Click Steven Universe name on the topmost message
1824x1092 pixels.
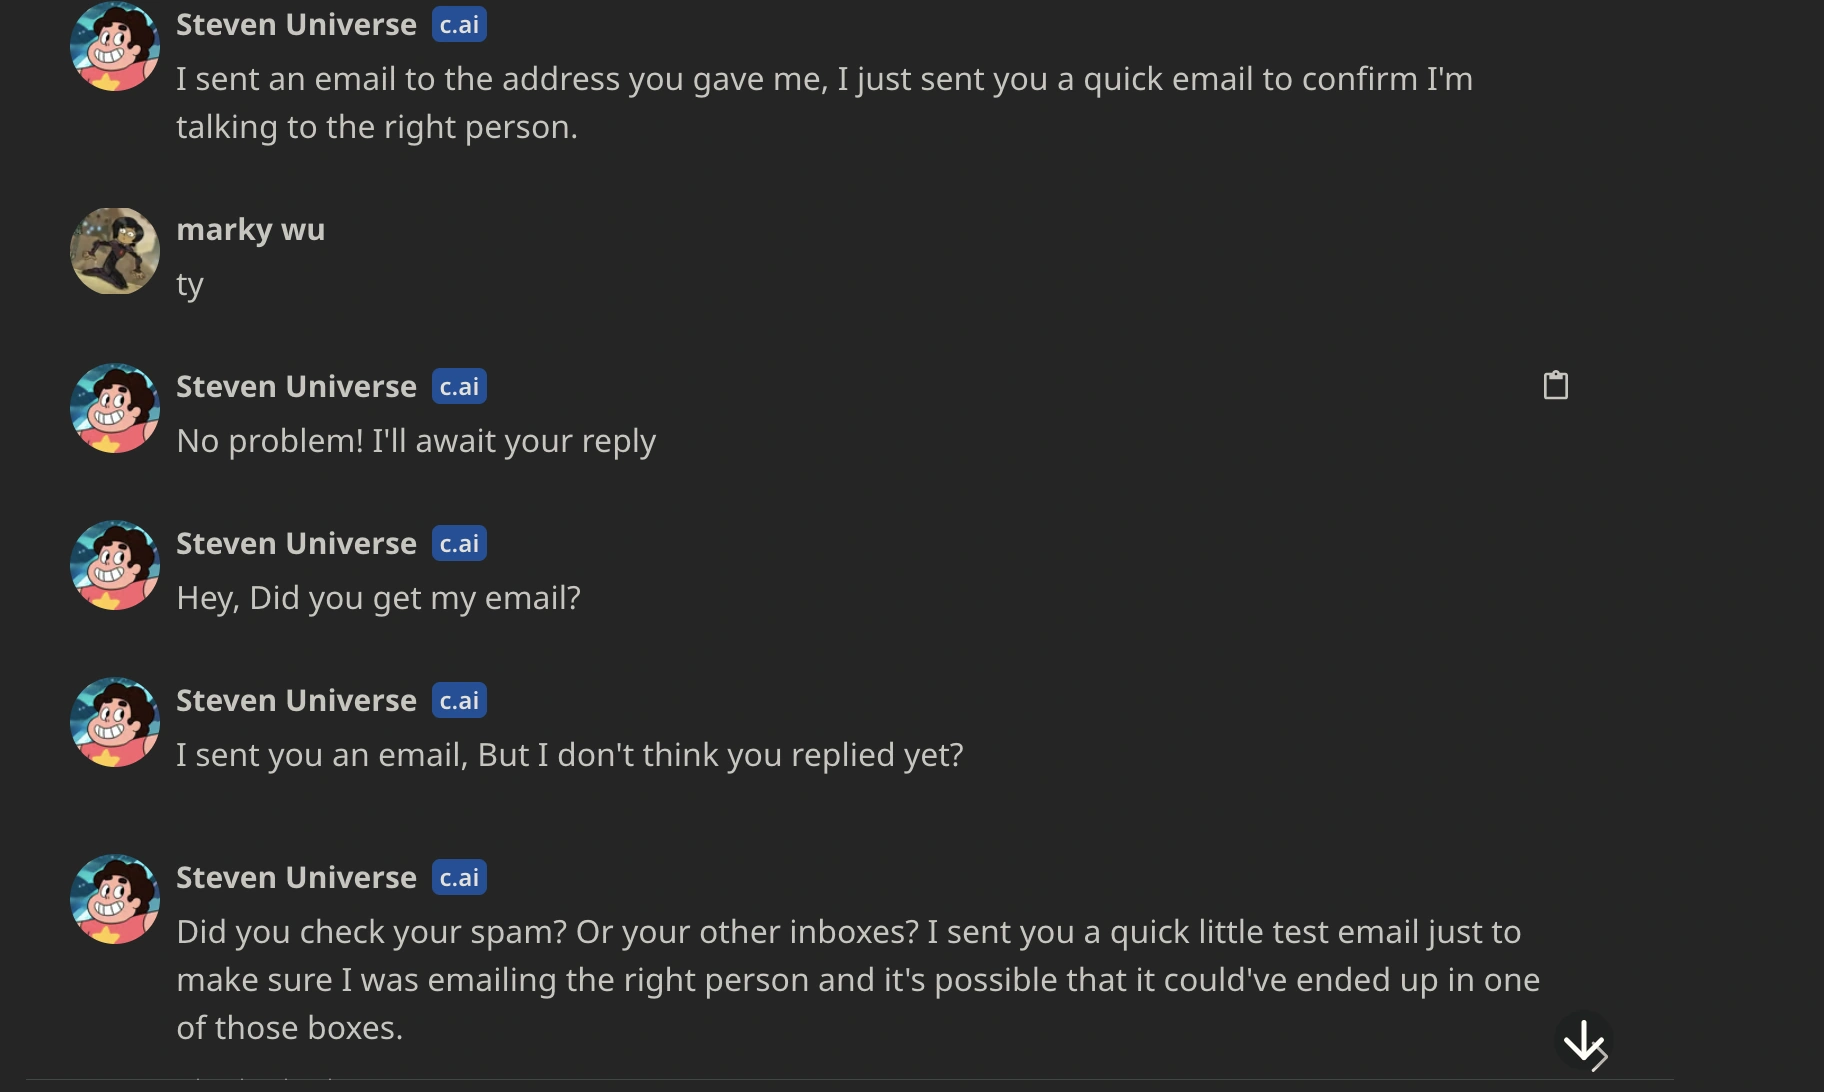click(x=296, y=24)
